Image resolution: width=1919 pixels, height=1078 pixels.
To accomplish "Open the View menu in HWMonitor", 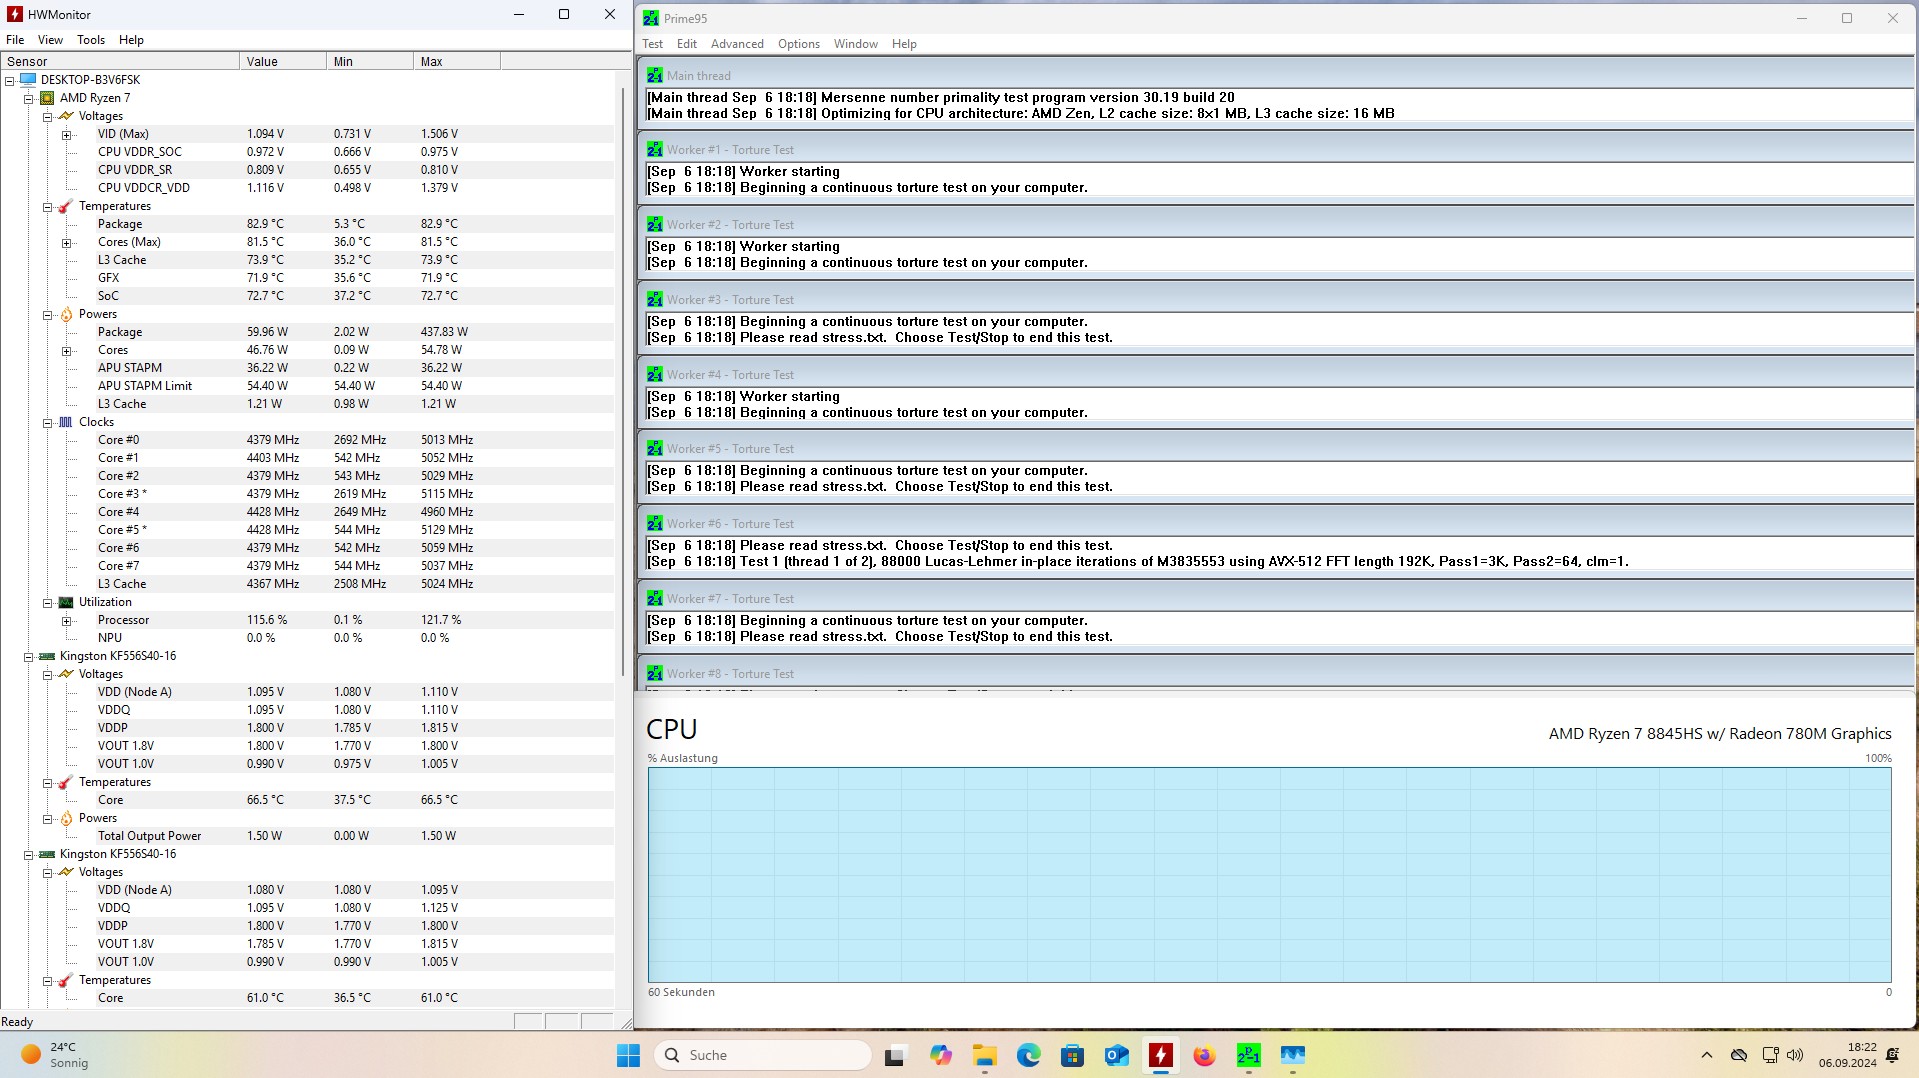I will 50,40.
